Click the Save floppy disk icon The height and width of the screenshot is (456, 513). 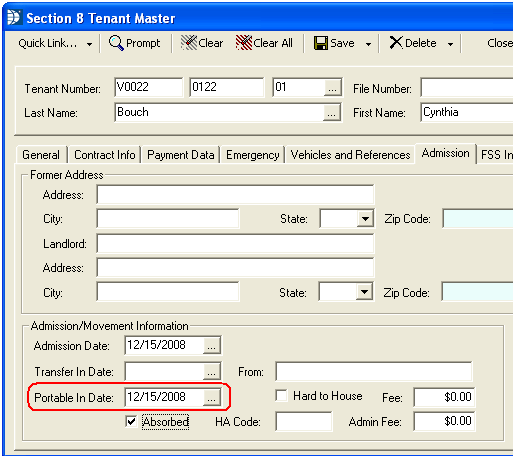click(x=321, y=43)
